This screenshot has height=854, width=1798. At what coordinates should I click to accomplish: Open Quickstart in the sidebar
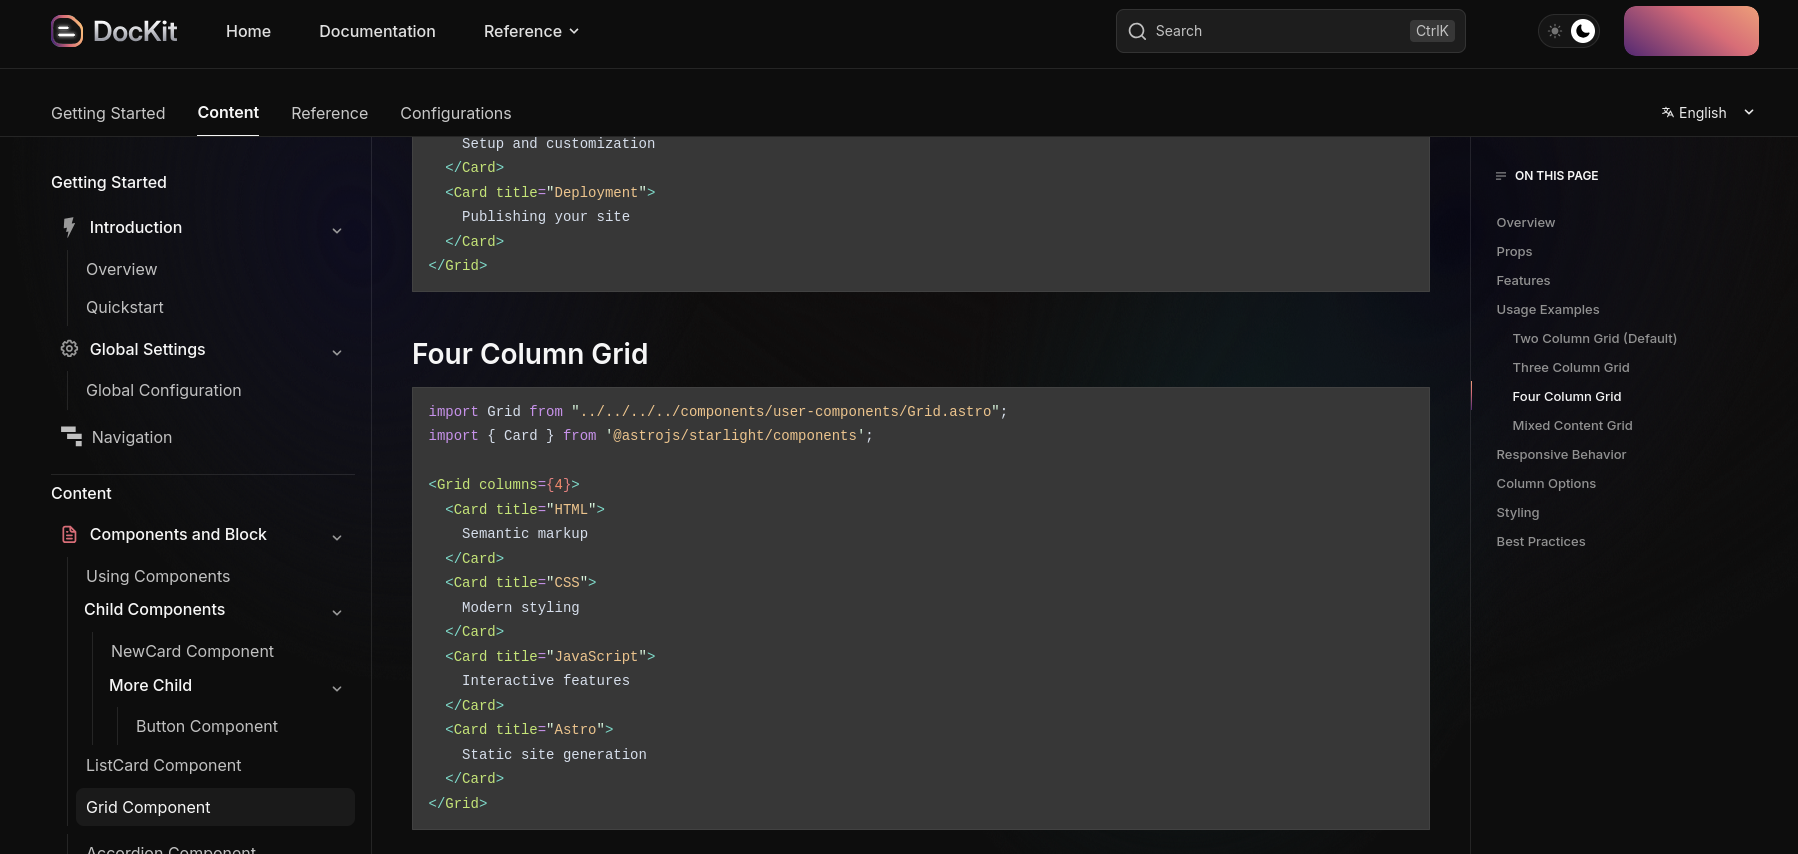click(124, 307)
